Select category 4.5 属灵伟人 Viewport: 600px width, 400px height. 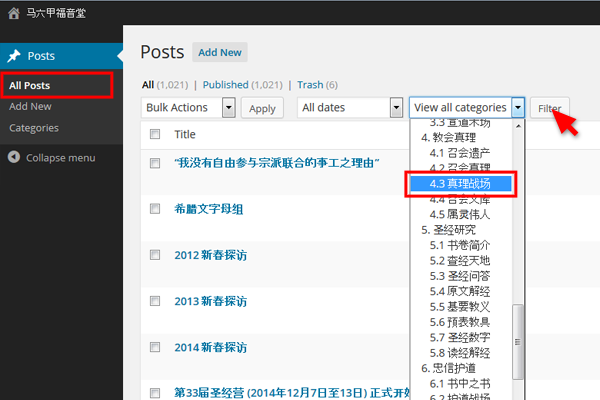tap(460, 214)
